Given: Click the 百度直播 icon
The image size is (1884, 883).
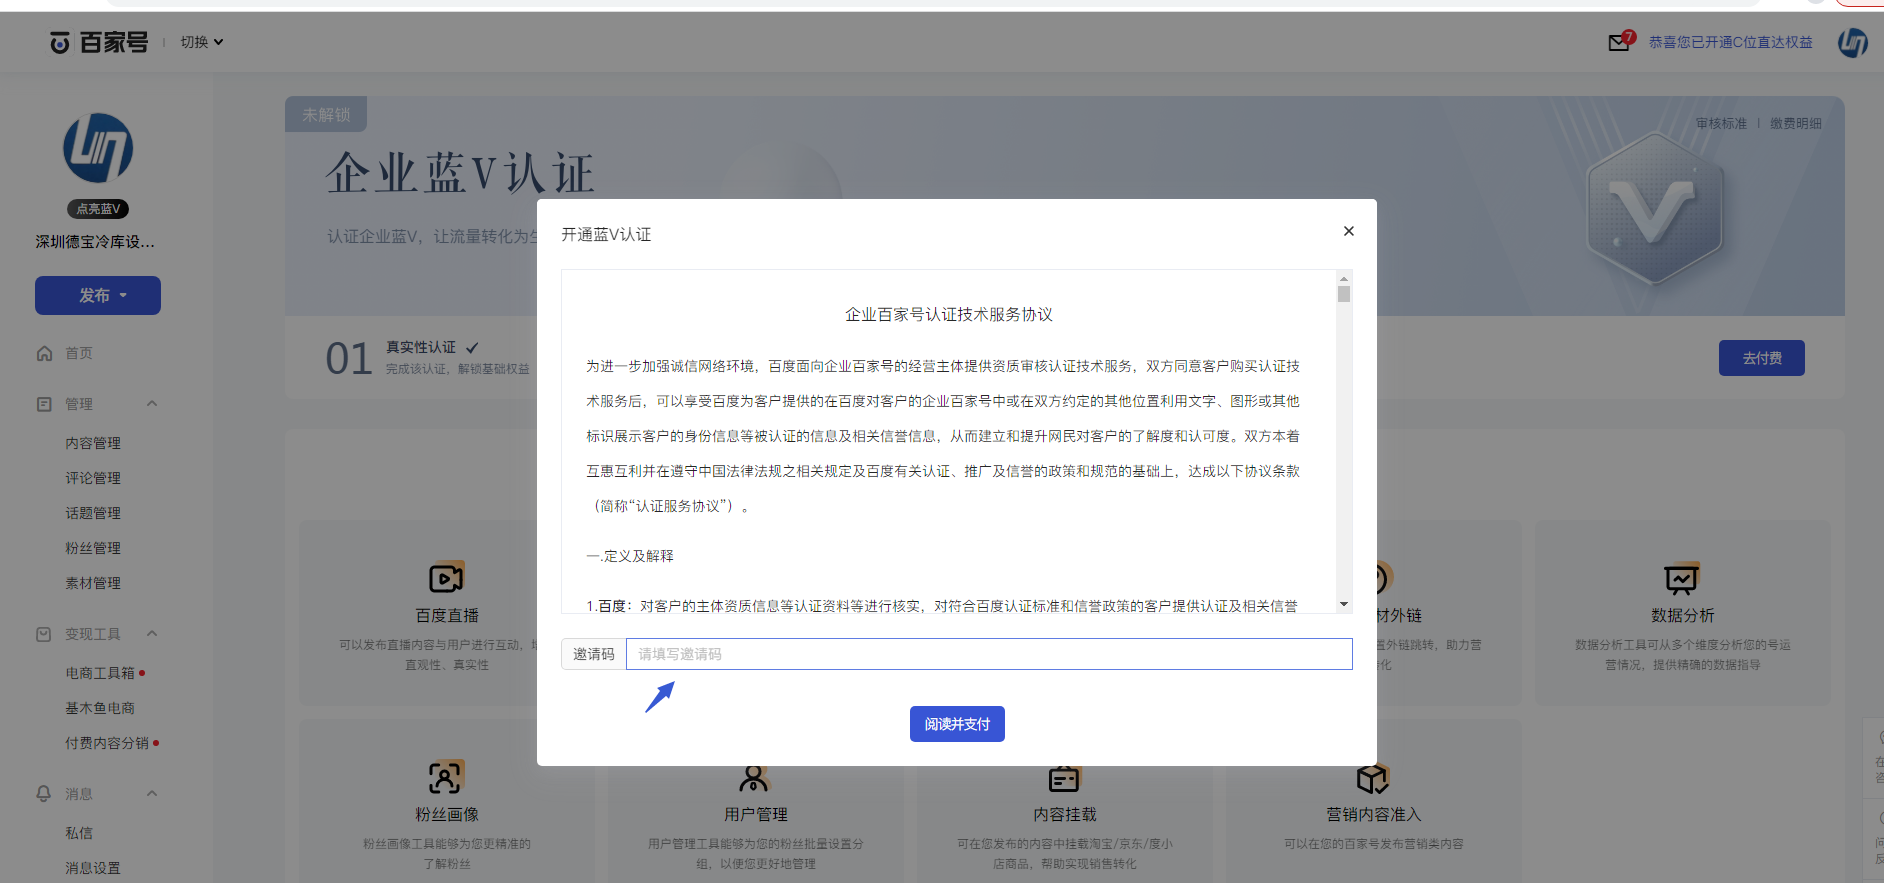Looking at the screenshot, I should click(x=446, y=578).
